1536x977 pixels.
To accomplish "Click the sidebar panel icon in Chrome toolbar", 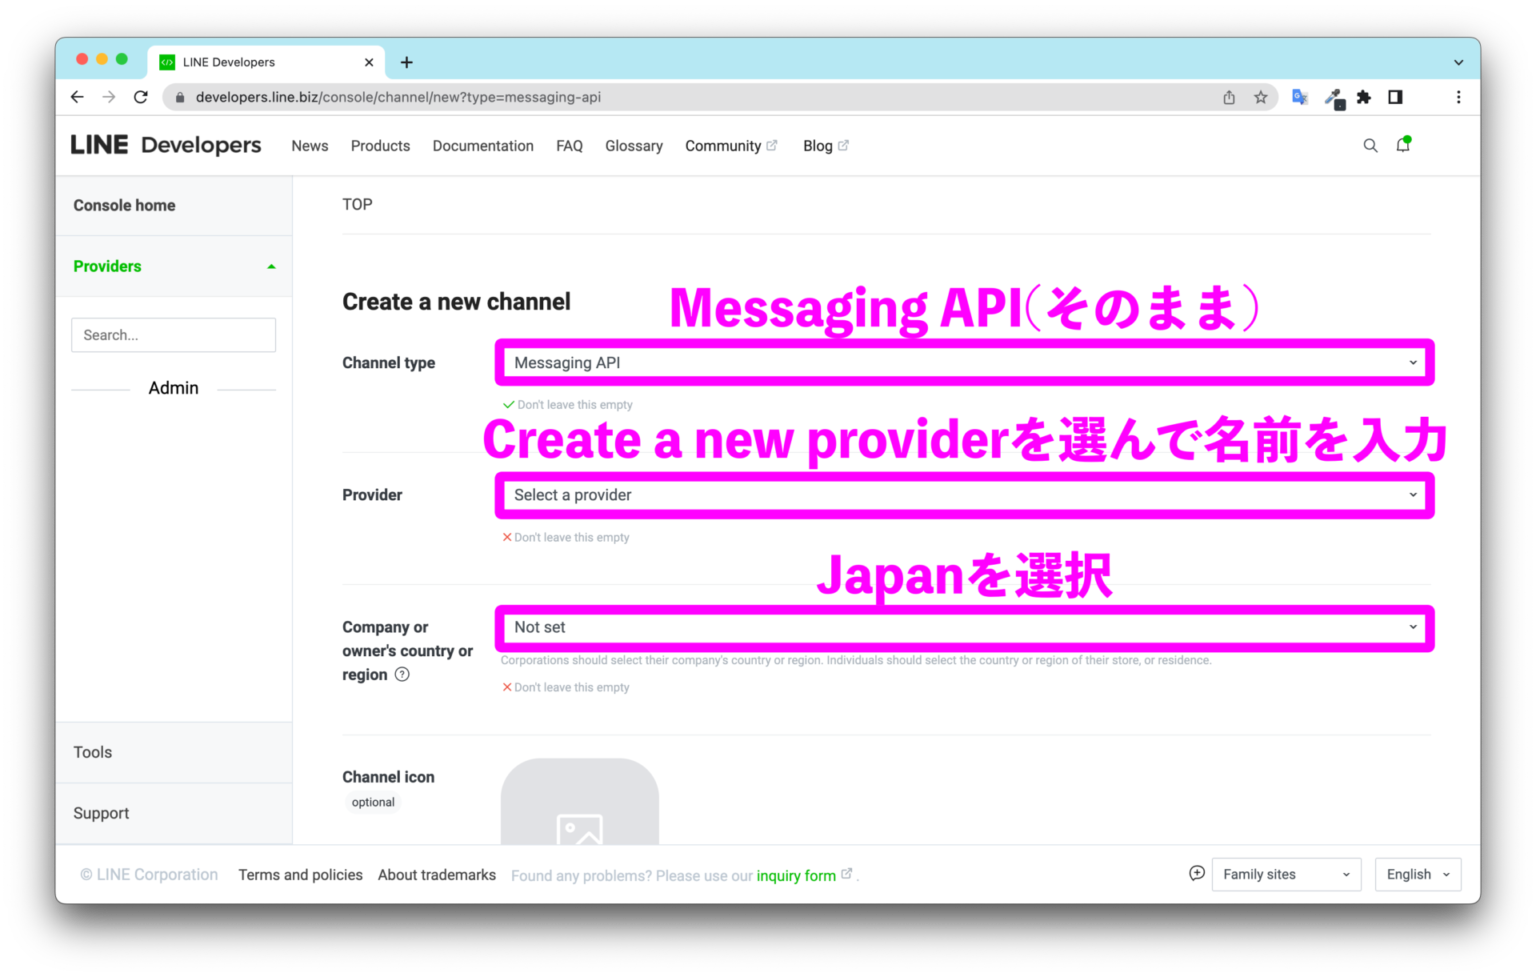I will (x=1395, y=97).
